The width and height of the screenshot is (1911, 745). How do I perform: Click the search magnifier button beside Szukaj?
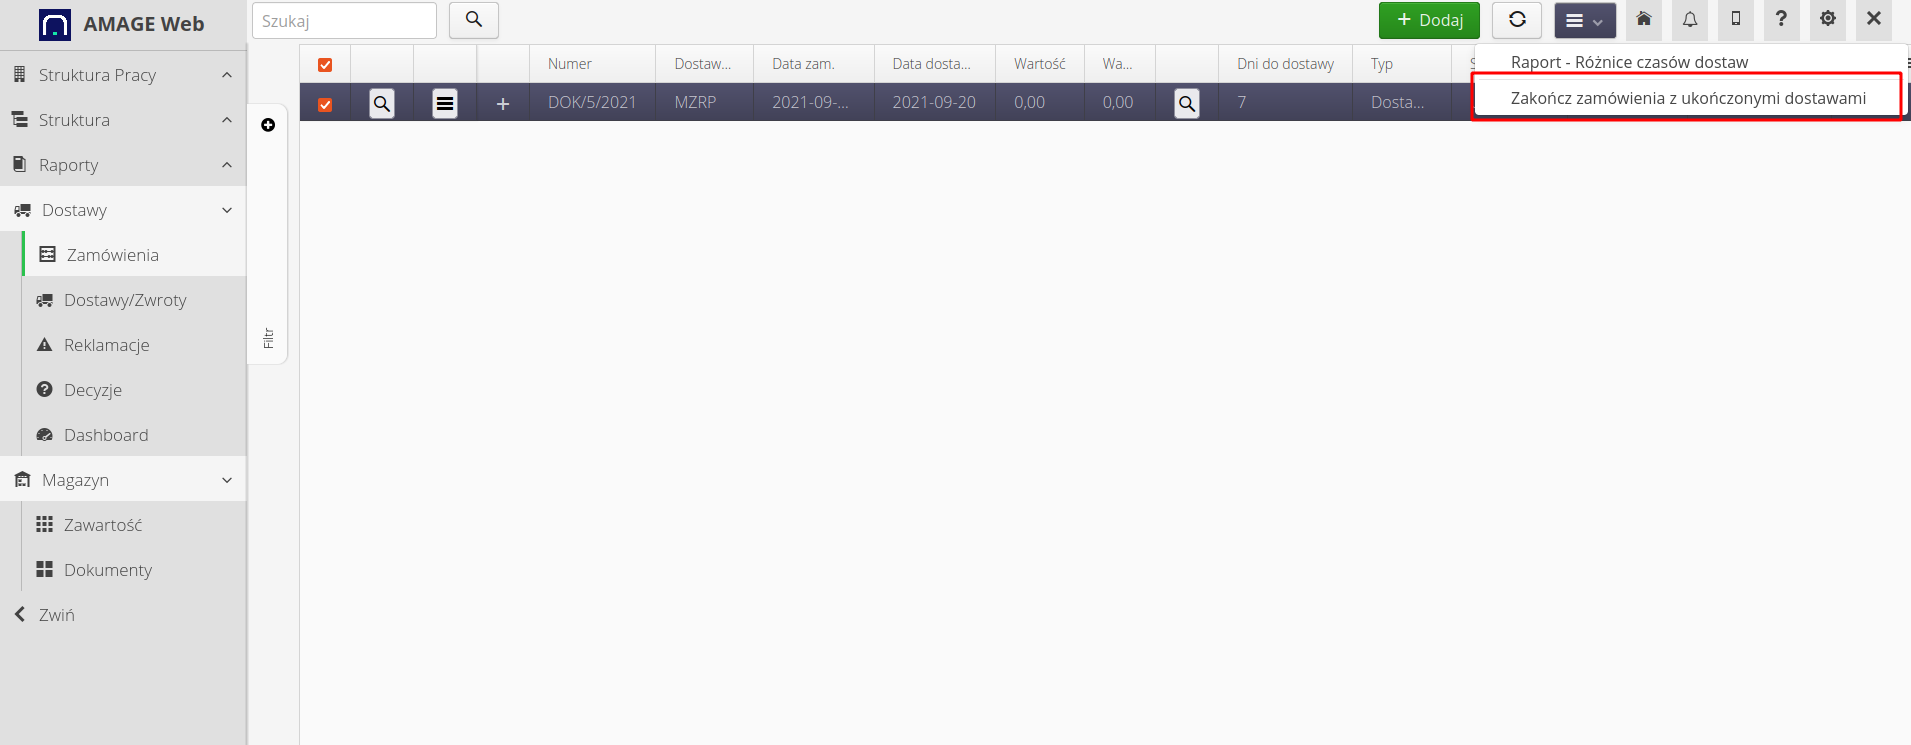(x=473, y=20)
